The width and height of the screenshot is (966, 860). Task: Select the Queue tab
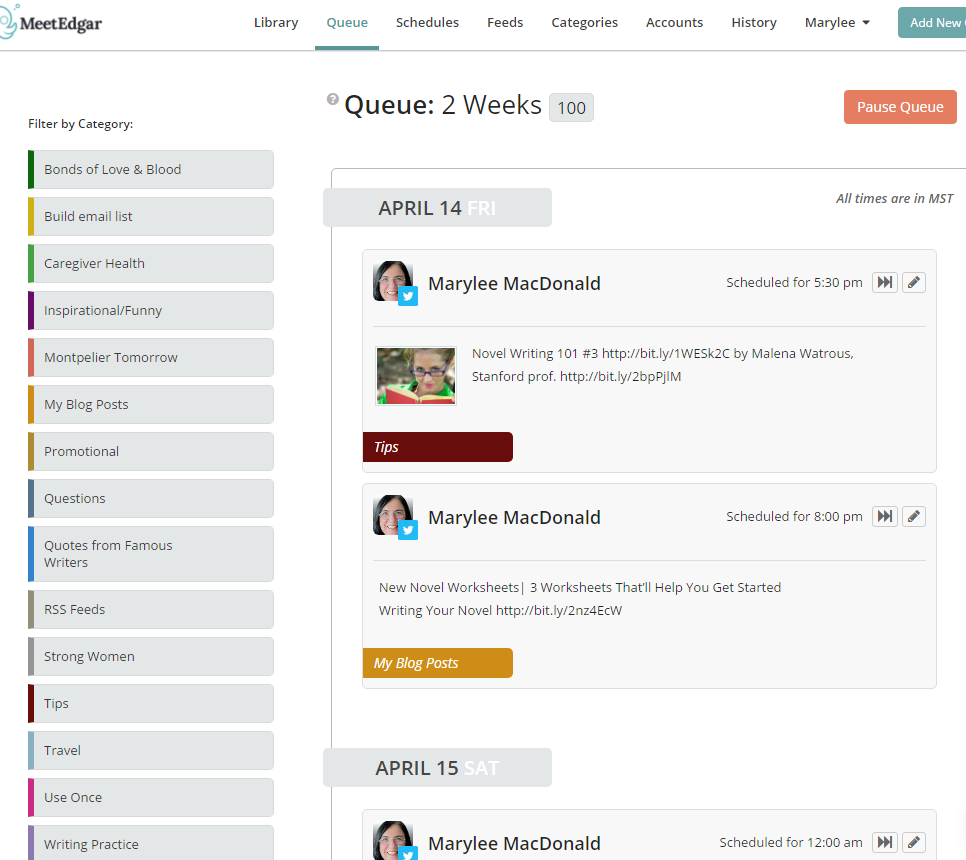tap(347, 23)
